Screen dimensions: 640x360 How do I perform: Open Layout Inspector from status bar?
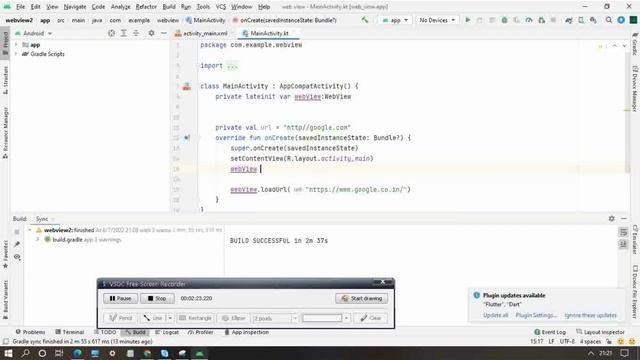tap(600, 332)
